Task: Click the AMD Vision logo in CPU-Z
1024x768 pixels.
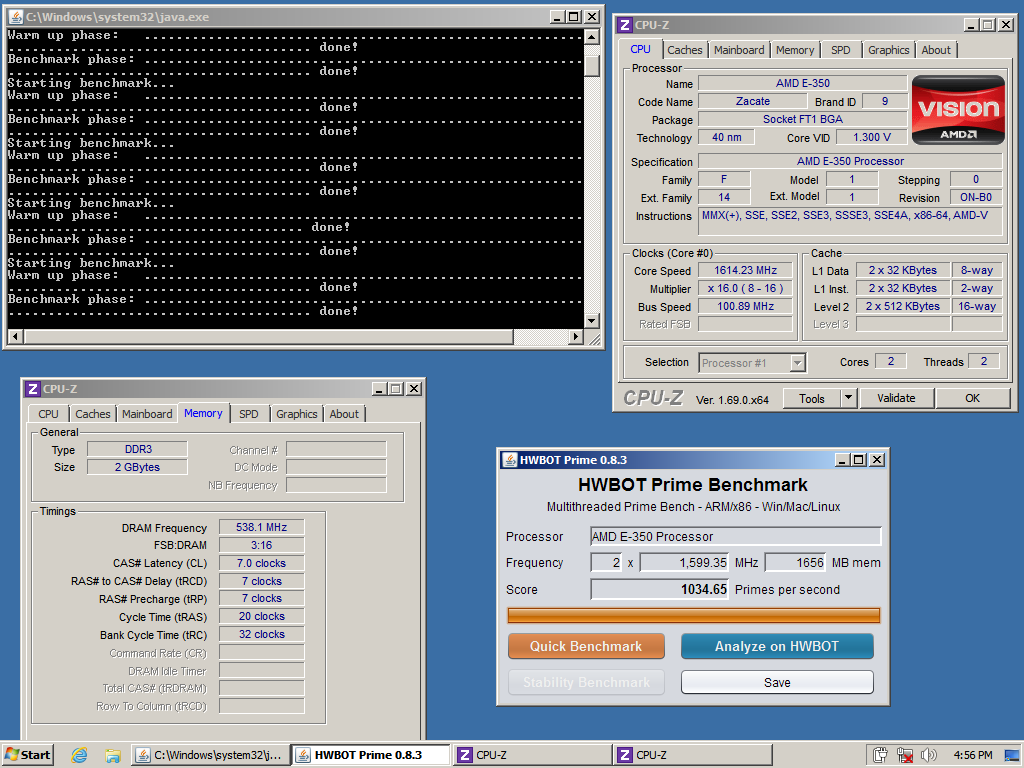Action: click(x=958, y=110)
